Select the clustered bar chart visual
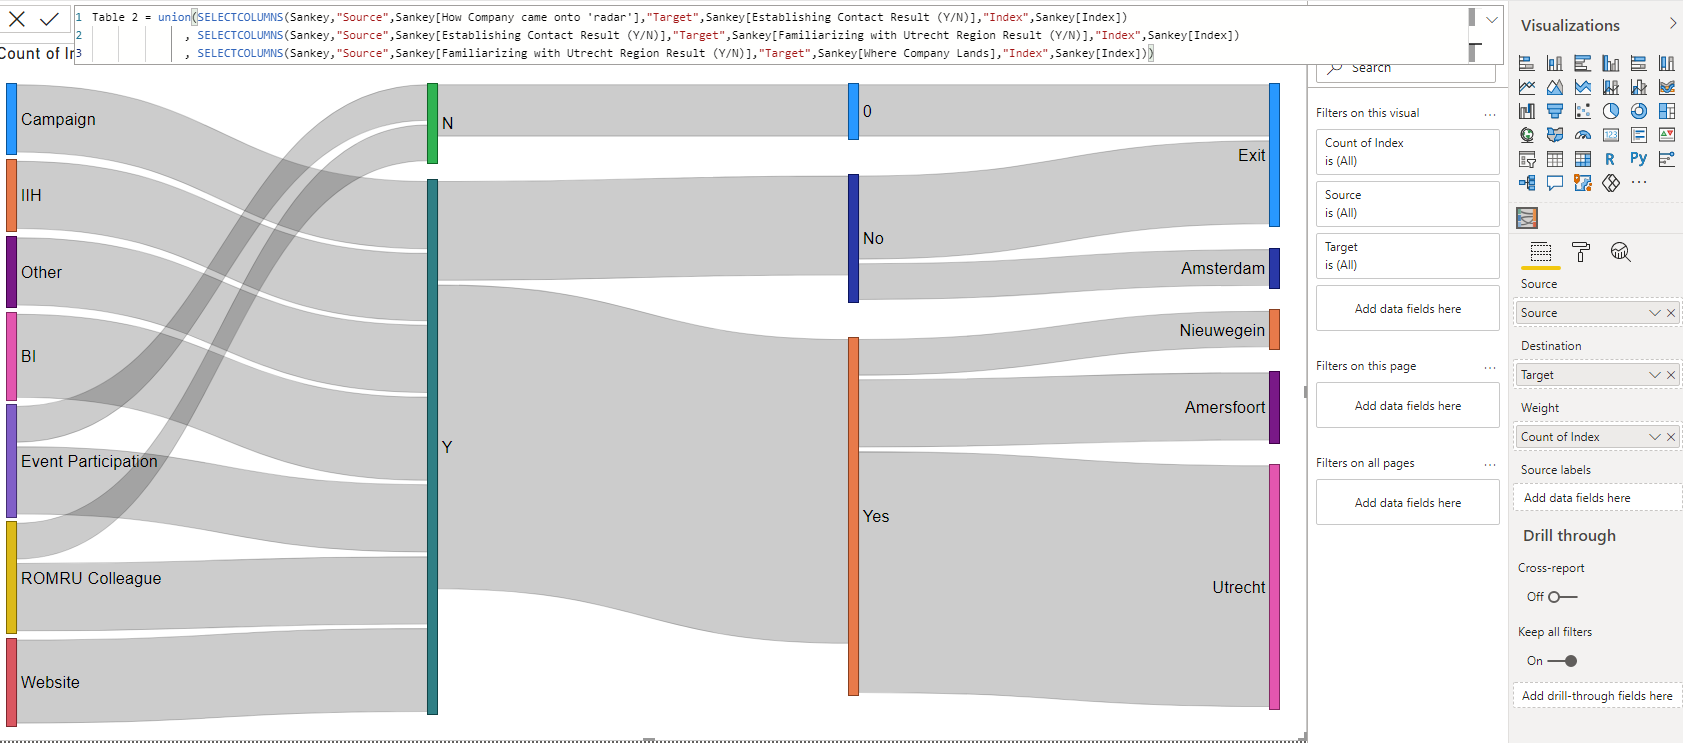Viewport: 1683px width, 743px height. (1583, 63)
